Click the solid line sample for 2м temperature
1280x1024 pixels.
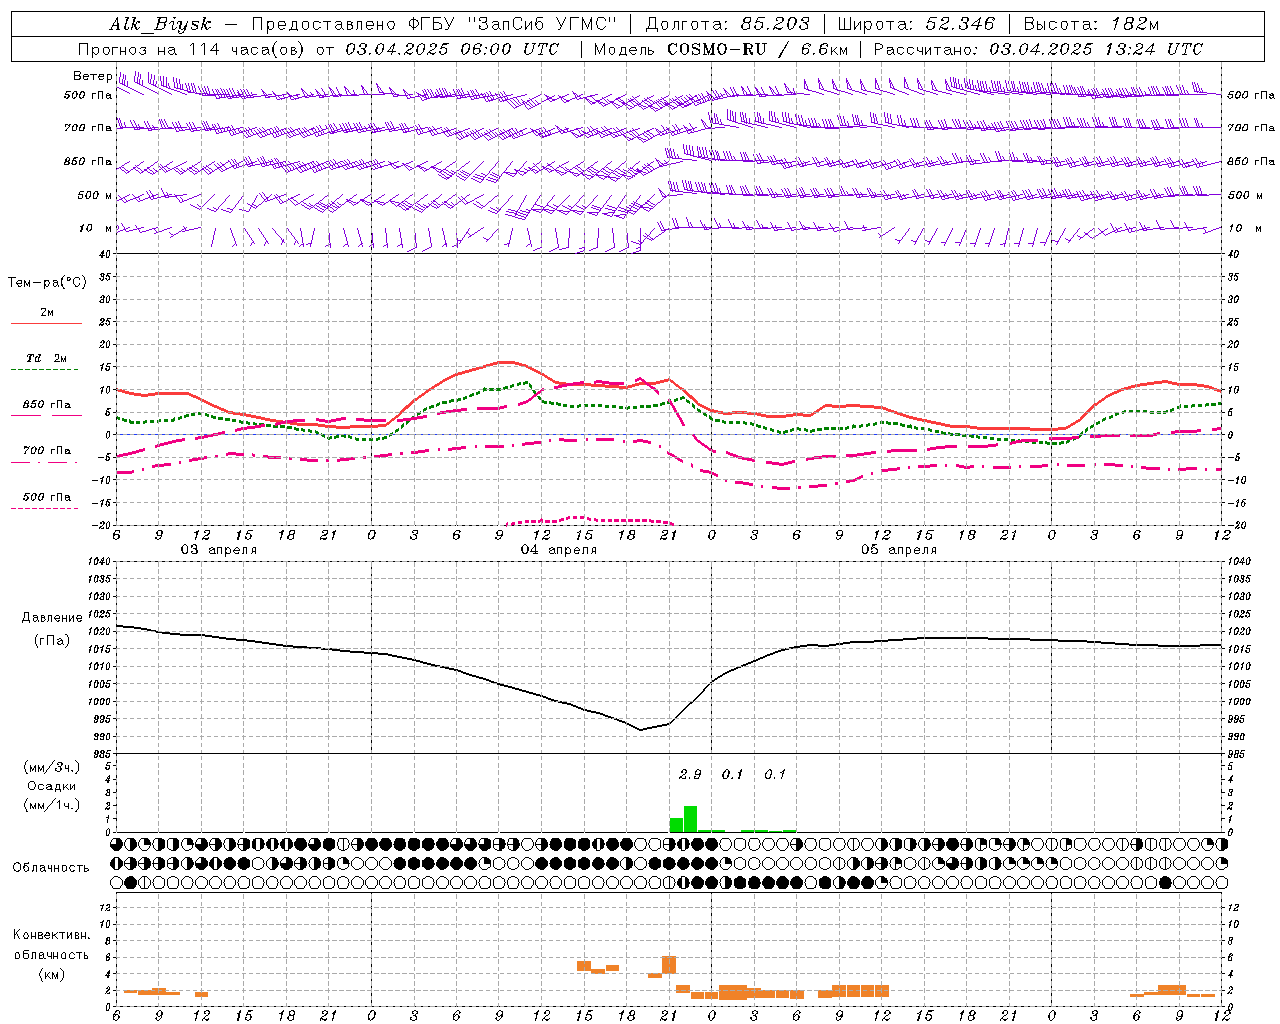(x=46, y=324)
